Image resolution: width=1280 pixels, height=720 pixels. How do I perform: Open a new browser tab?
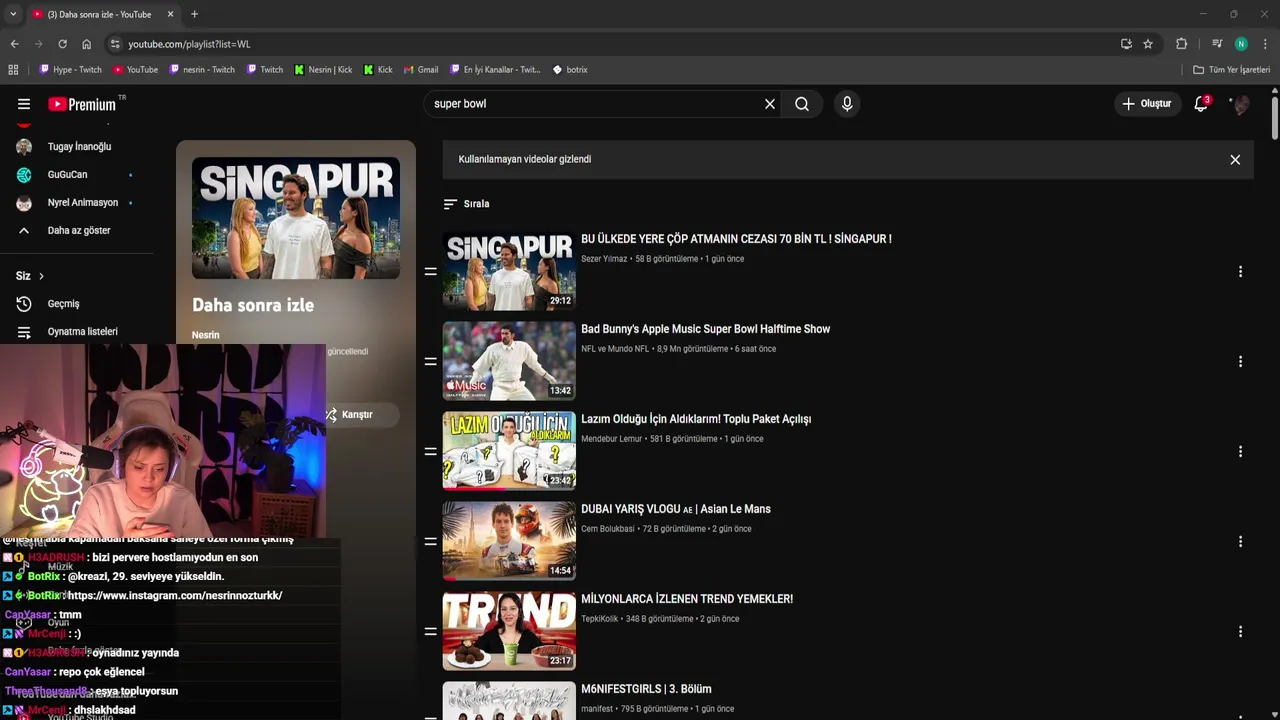click(x=194, y=14)
